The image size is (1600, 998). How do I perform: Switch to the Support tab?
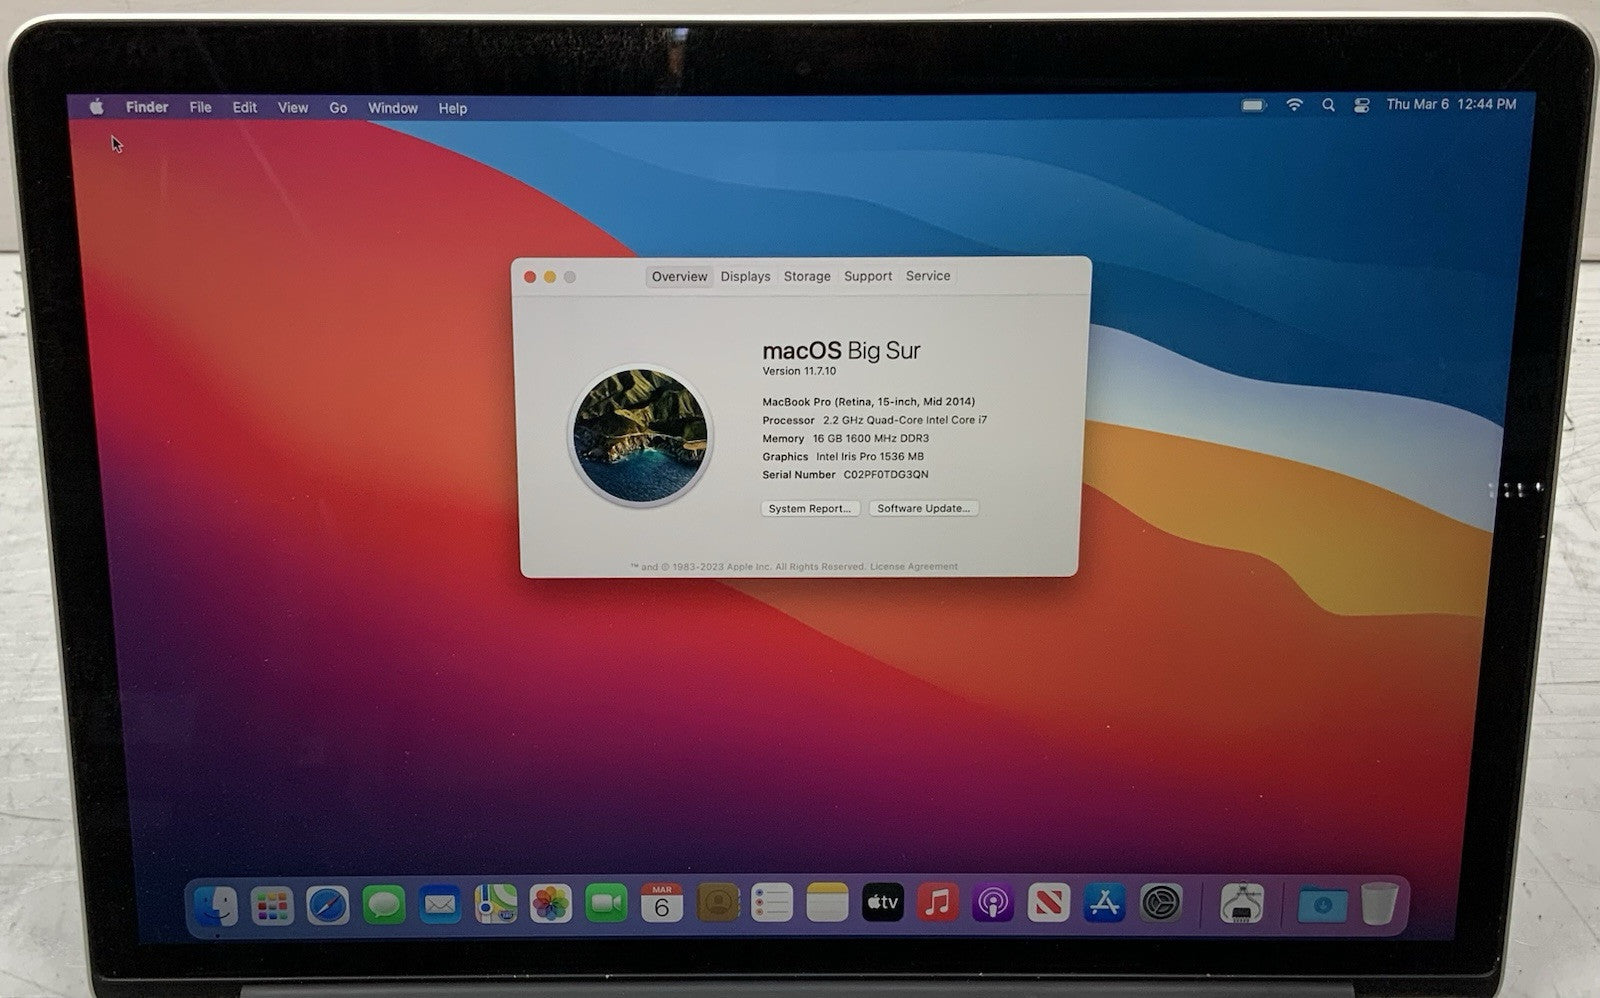[868, 276]
